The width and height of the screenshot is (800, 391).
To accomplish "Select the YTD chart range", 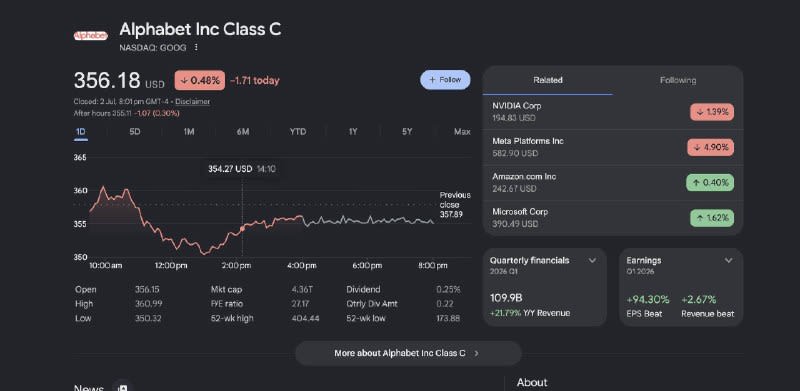I will [x=298, y=132].
